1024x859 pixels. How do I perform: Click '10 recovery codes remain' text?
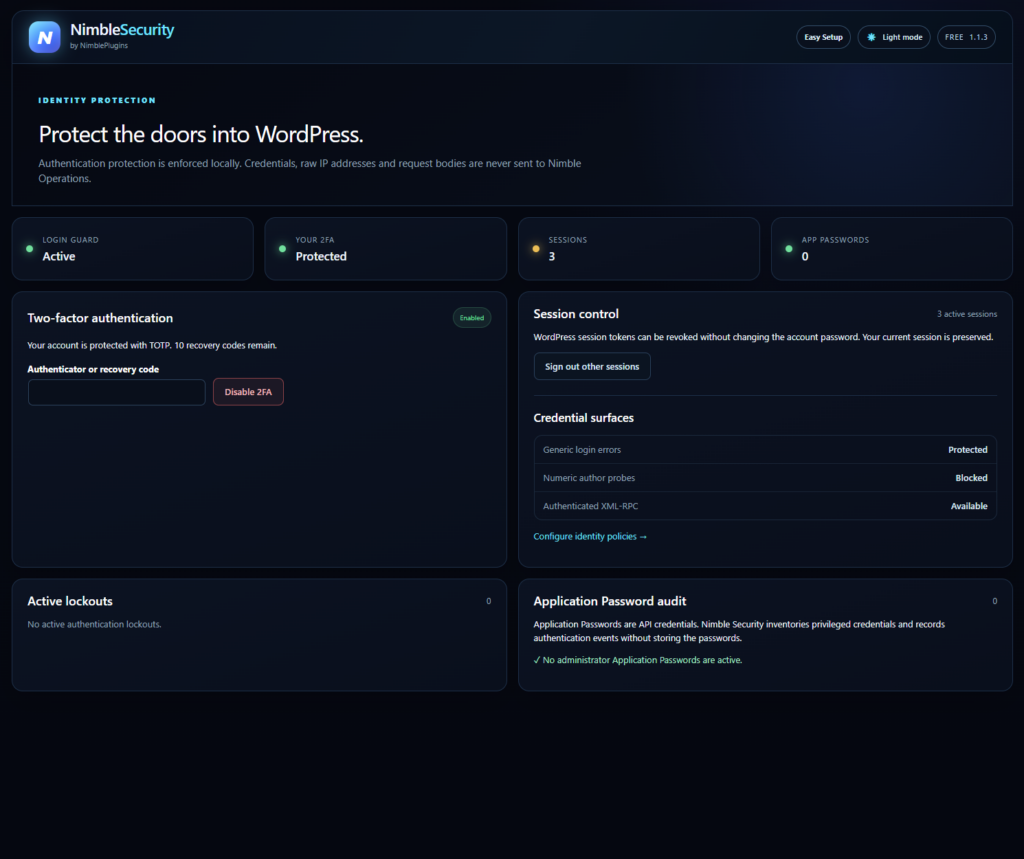[225, 345]
